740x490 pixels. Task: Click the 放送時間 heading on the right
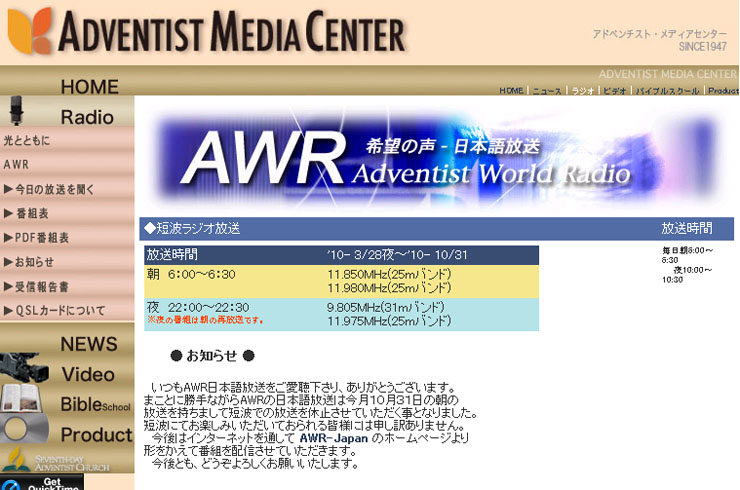tap(687, 228)
